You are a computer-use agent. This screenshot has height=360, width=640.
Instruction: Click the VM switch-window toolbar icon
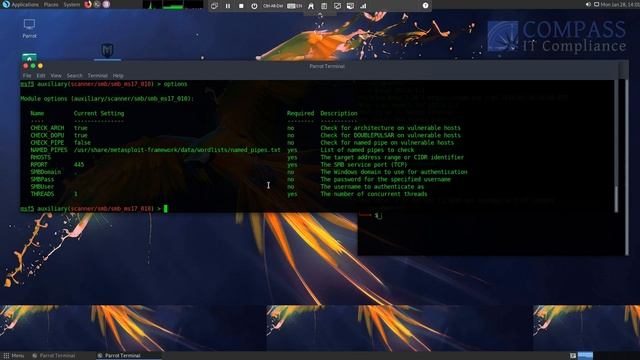pos(214,6)
